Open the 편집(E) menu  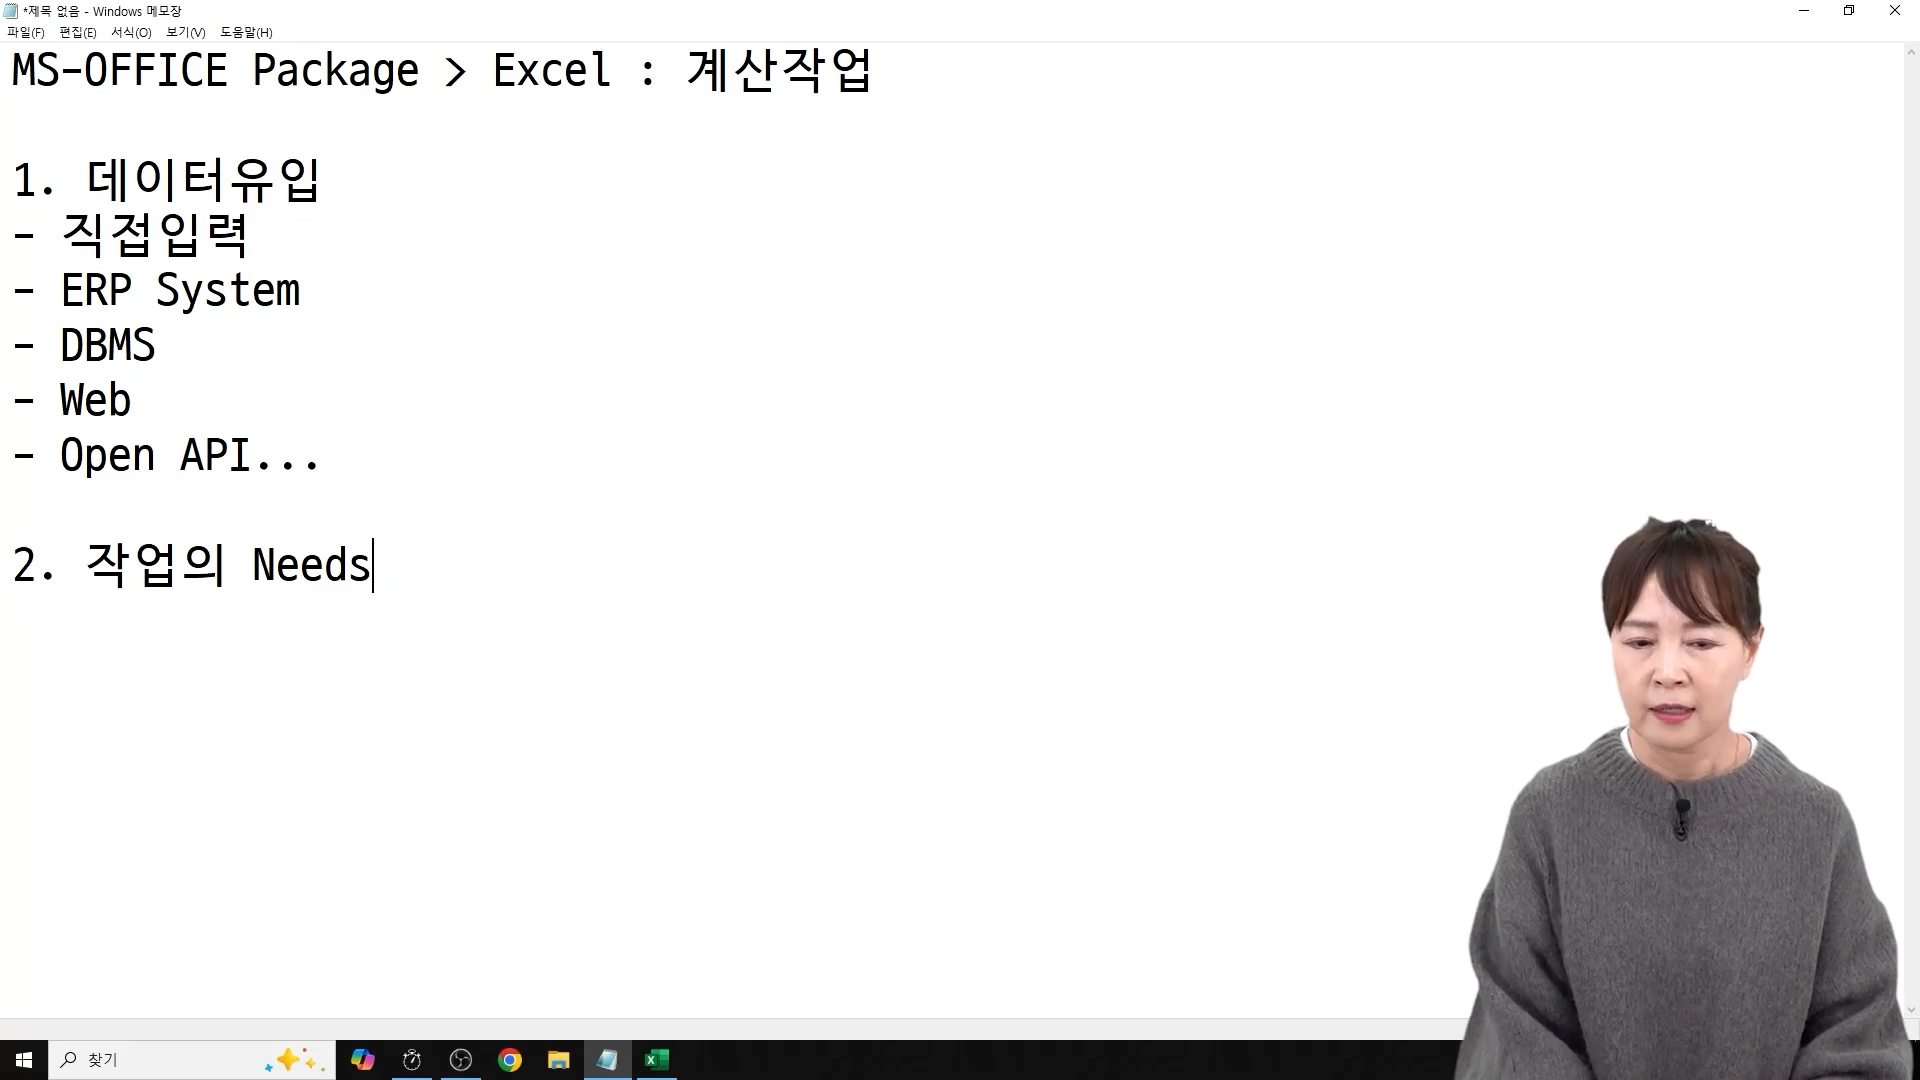pos(76,32)
